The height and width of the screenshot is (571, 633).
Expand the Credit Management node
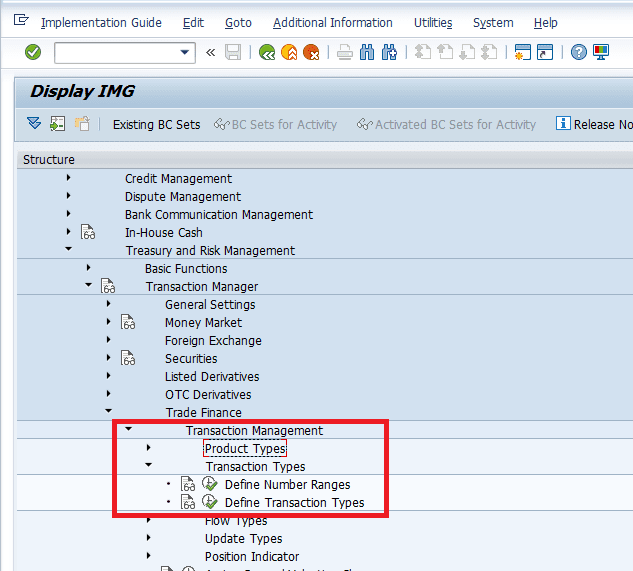(68, 179)
